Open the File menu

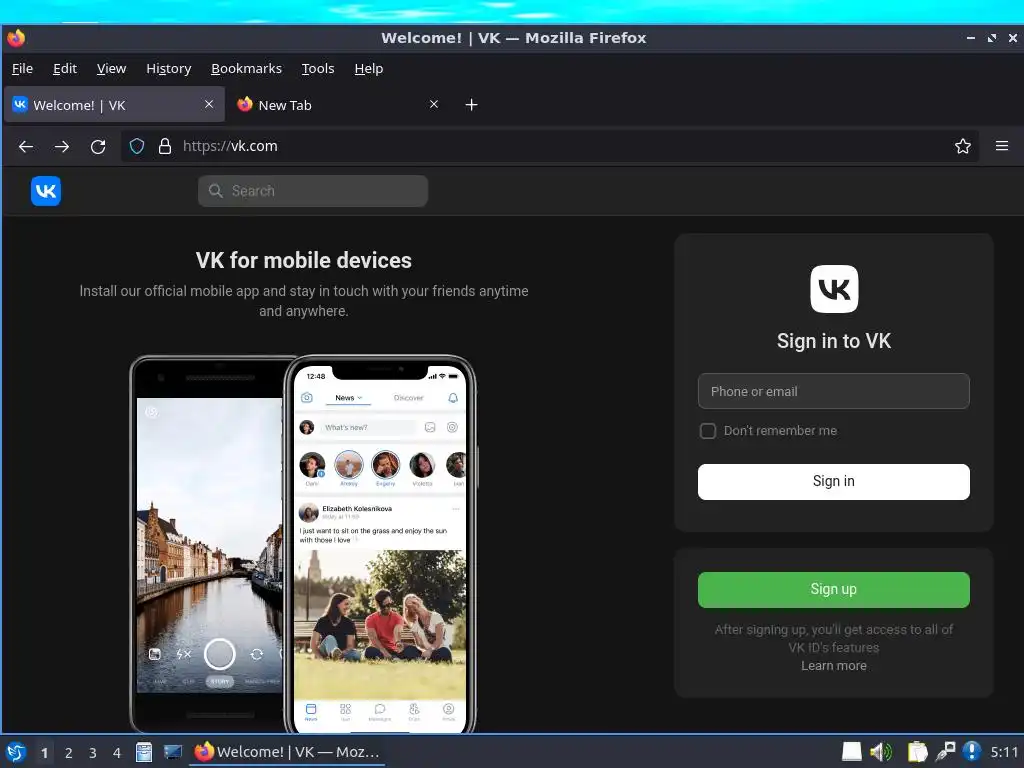tap(22, 69)
